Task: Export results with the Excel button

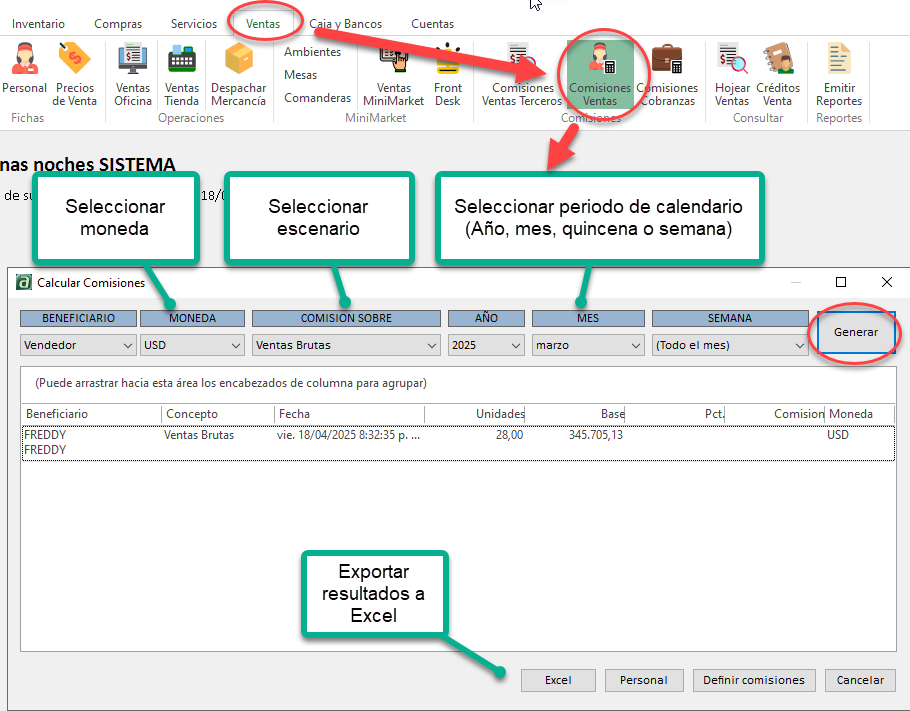Action: [558, 680]
